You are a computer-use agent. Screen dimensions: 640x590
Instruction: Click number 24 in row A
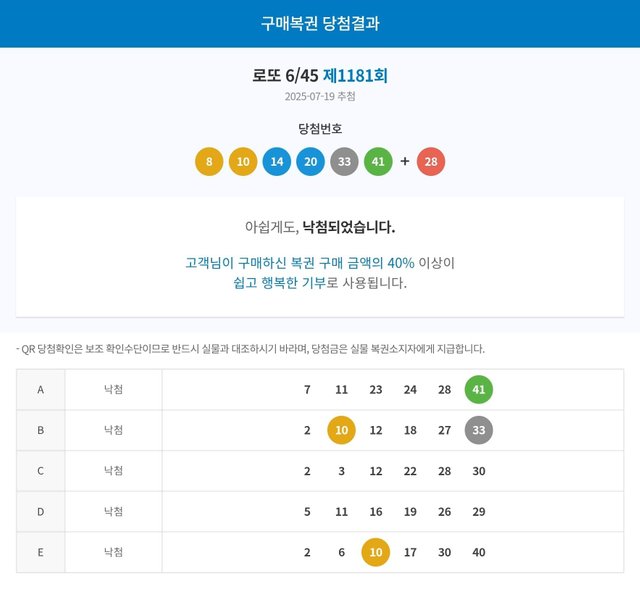click(x=410, y=390)
